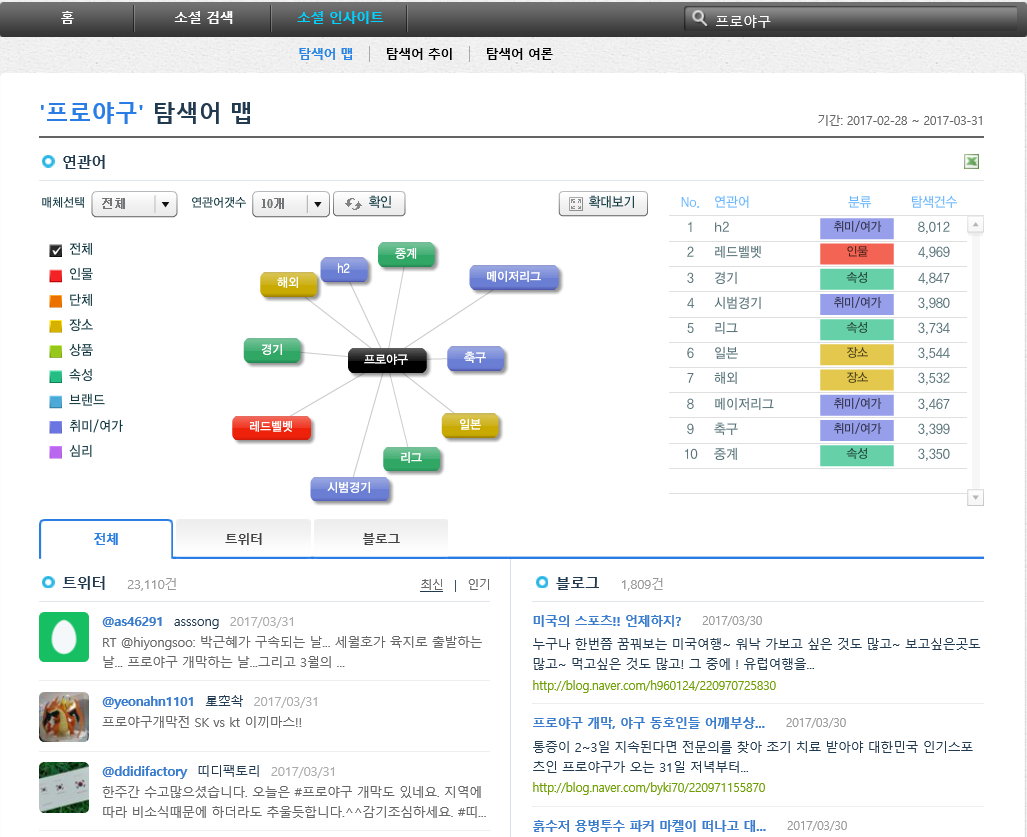Select 메이저리그 row in table
This screenshot has height=837, width=1027.
click(x=817, y=404)
